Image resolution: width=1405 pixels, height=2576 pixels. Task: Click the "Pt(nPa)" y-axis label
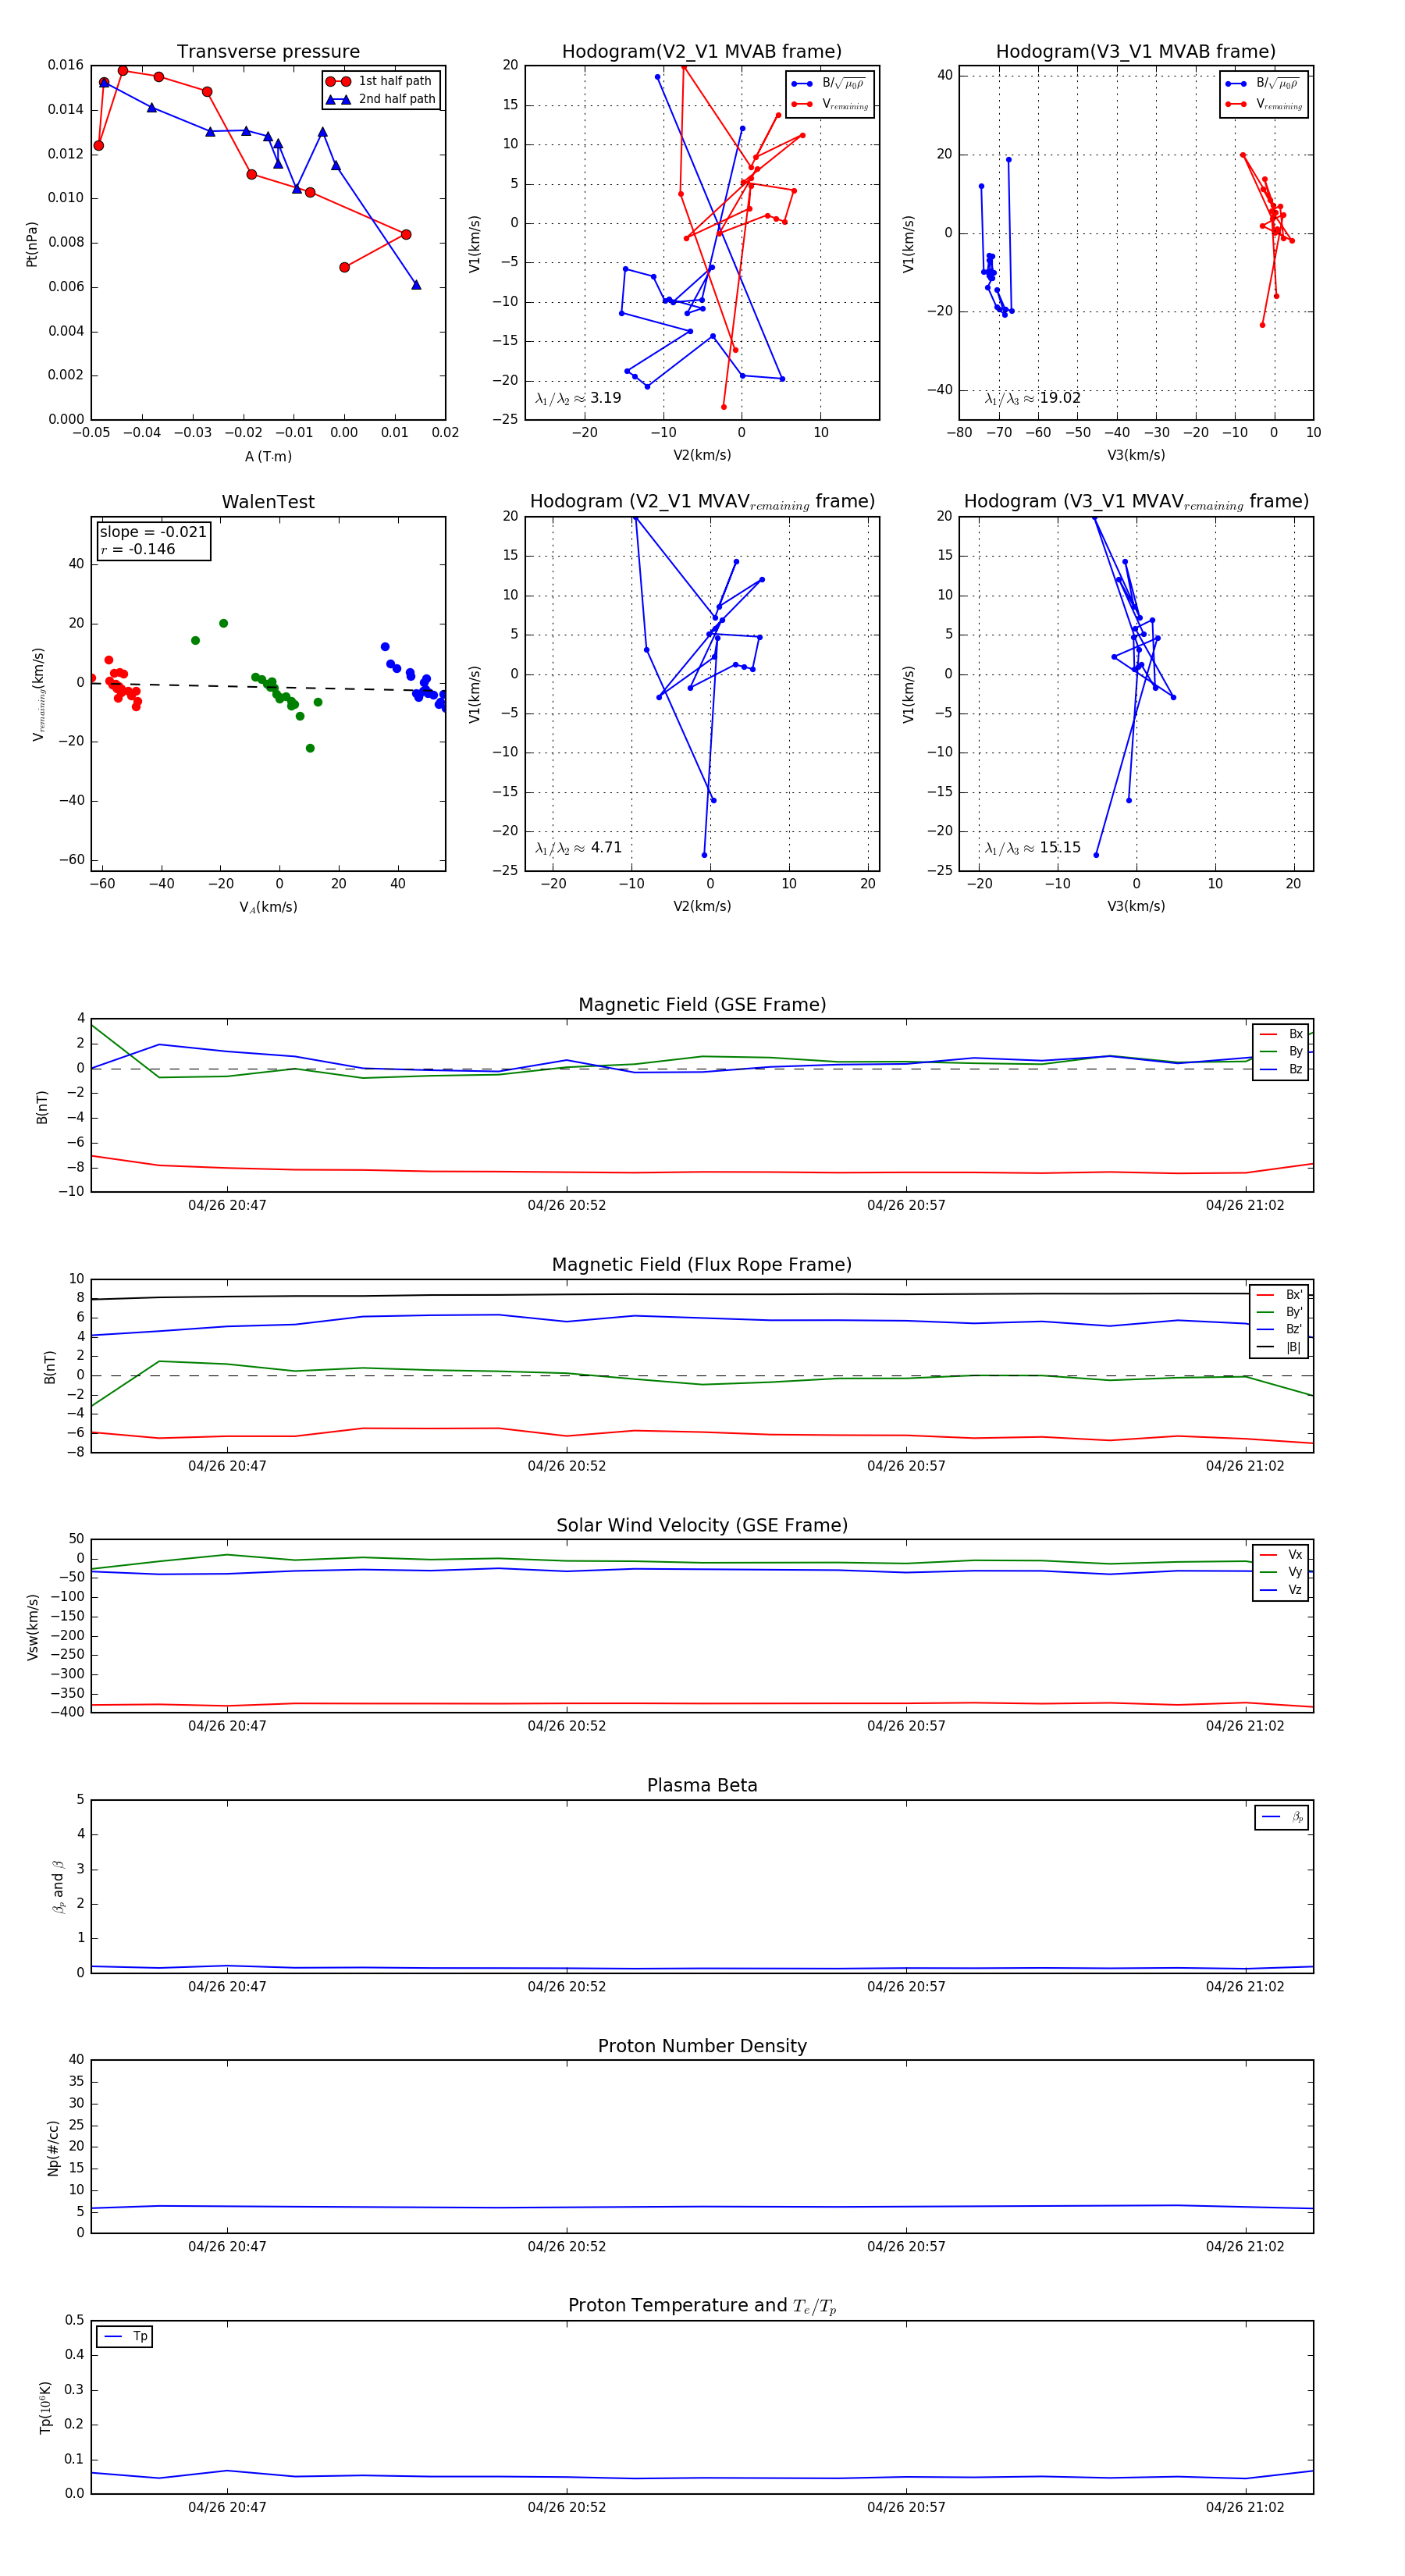[x=32, y=244]
